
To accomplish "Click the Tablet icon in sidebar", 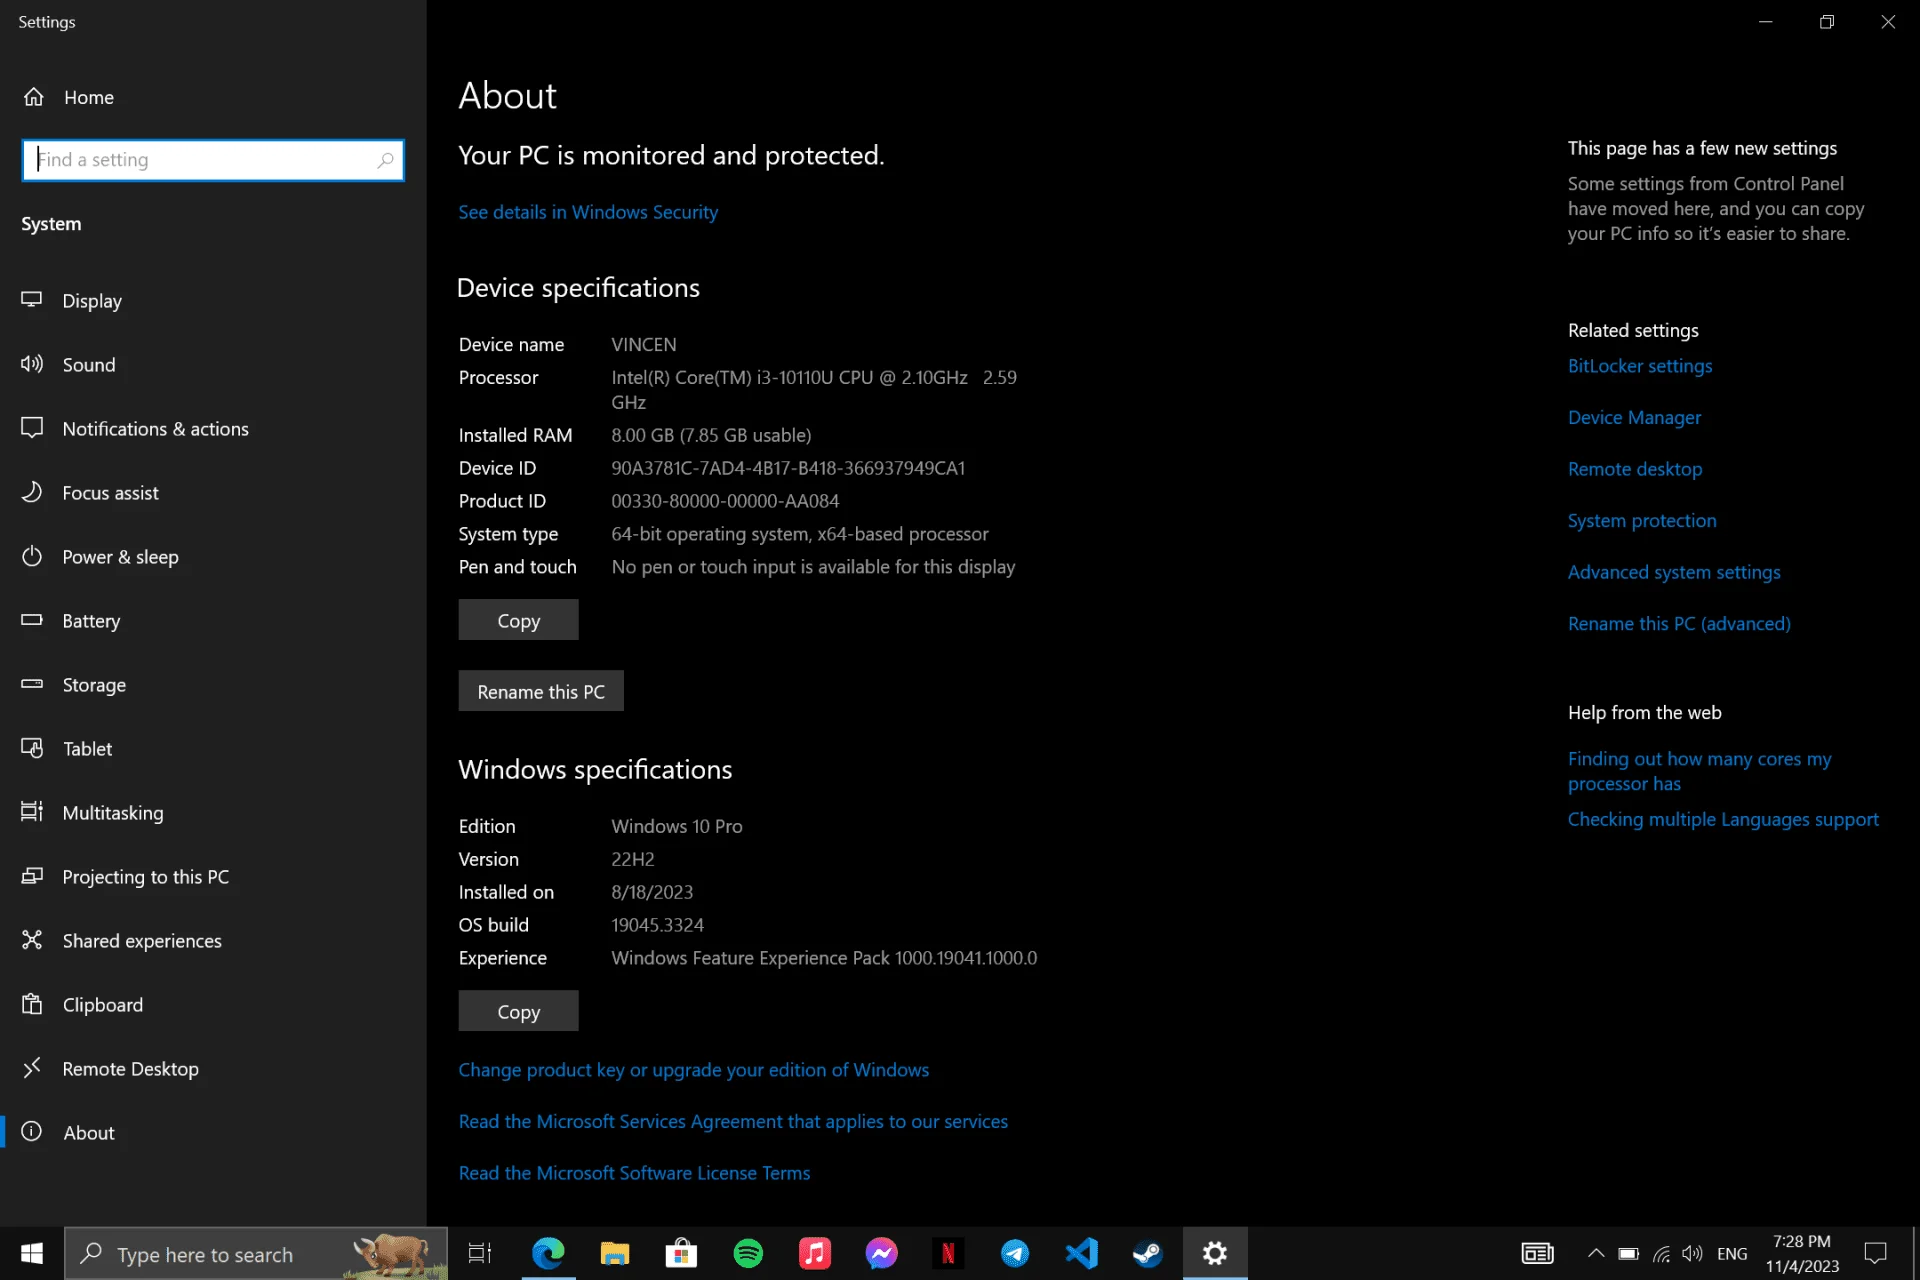I will pos(32,748).
